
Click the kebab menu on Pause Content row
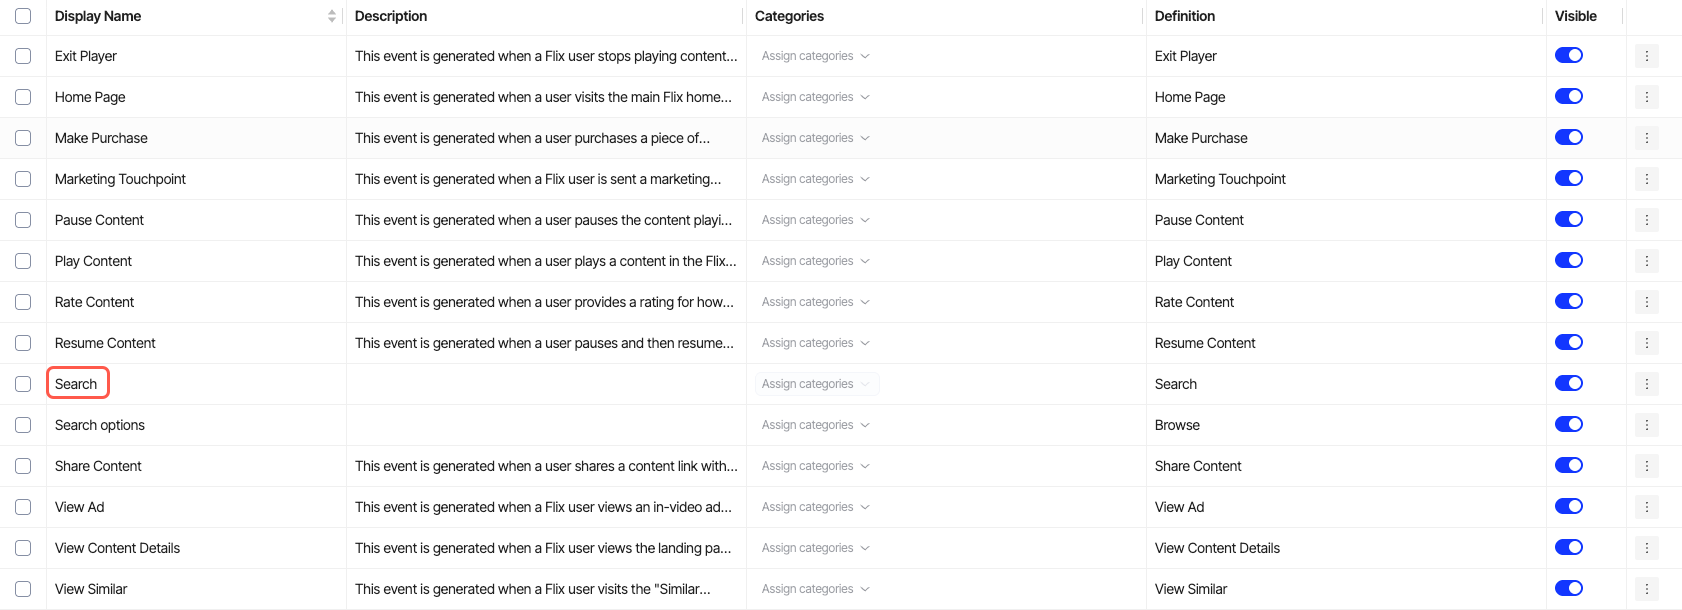[x=1646, y=220]
